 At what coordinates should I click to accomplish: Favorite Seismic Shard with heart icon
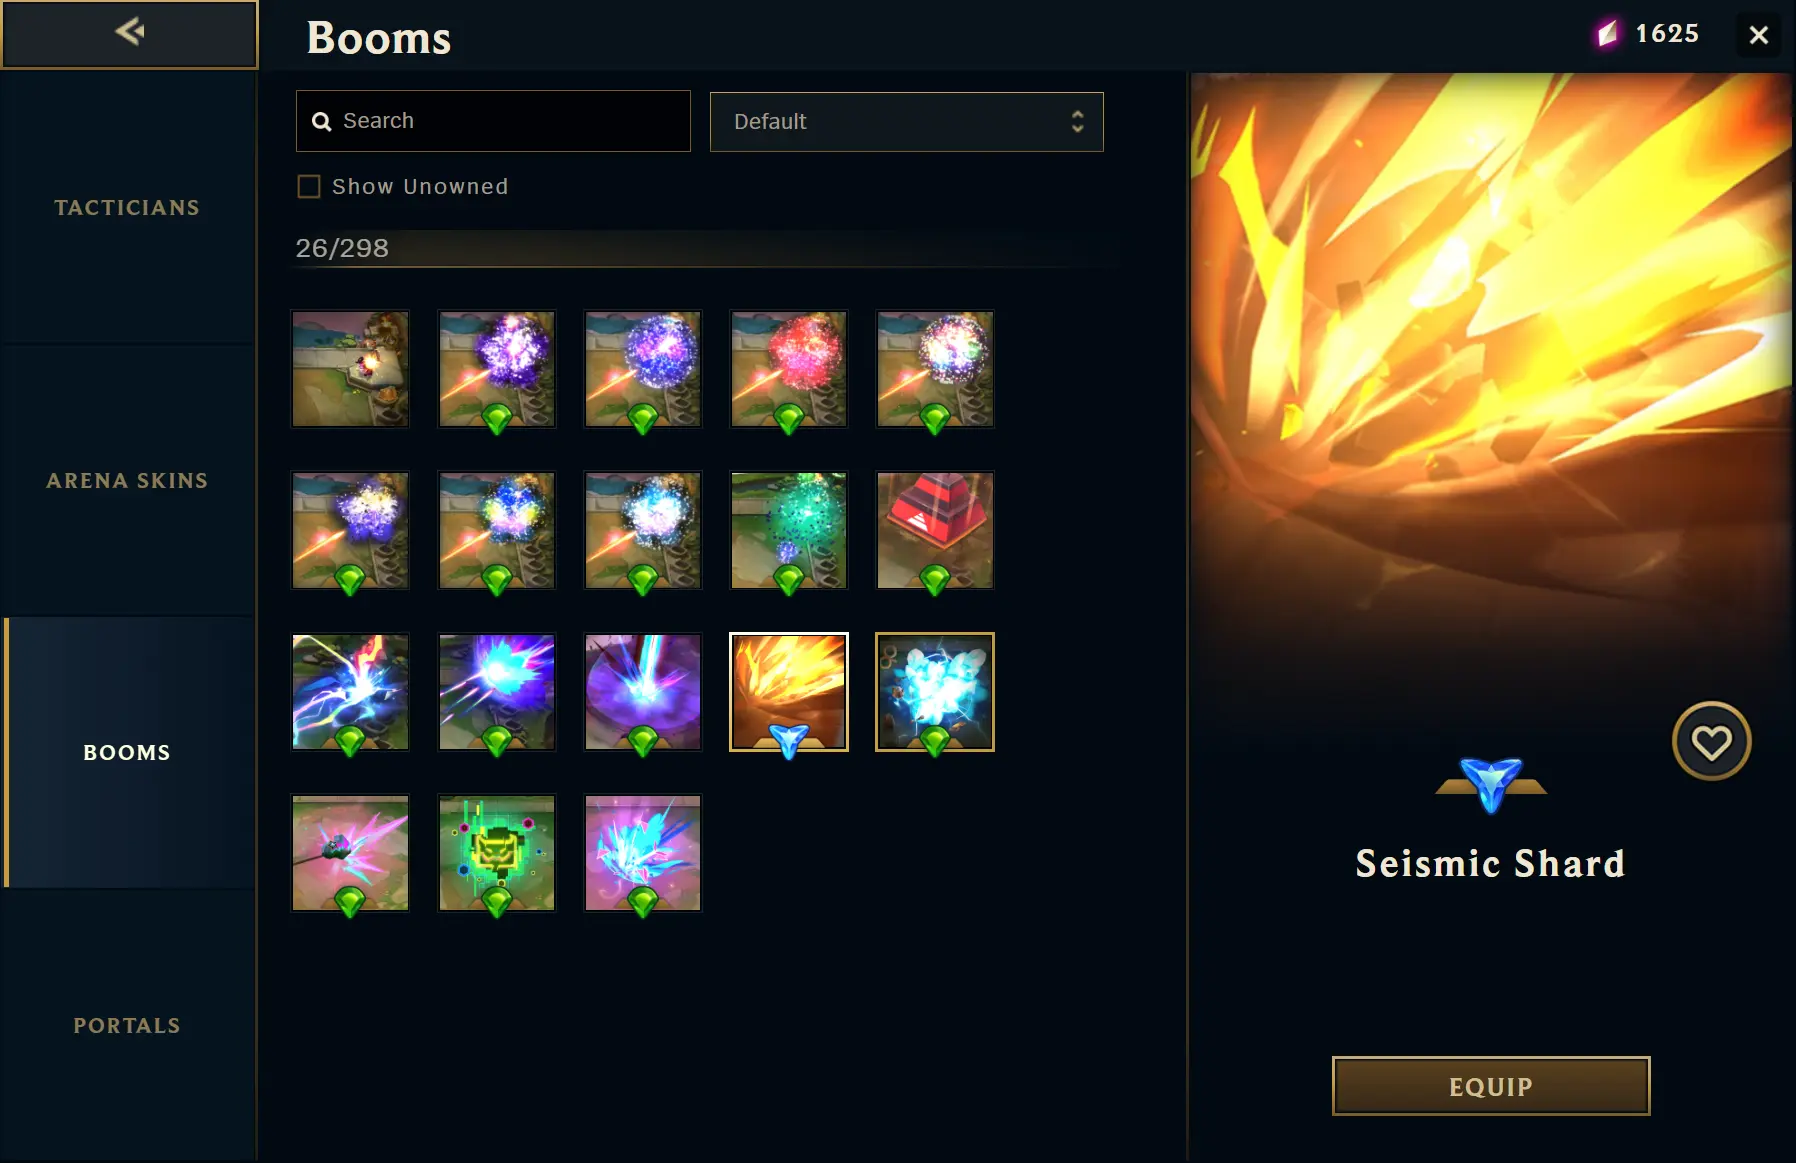[1711, 742]
